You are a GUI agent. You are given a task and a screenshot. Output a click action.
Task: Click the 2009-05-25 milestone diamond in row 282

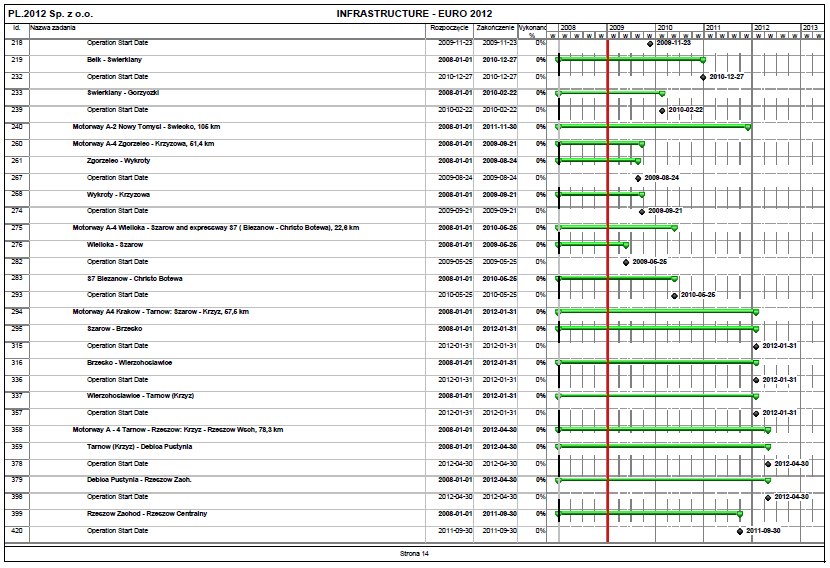[626, 263]
